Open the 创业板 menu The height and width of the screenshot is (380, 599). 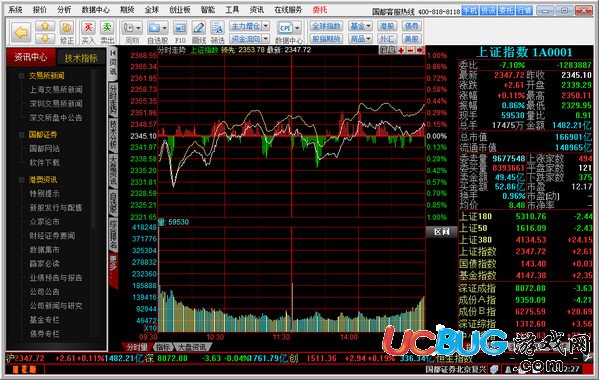pyautogui.click(x=180, y=10)
